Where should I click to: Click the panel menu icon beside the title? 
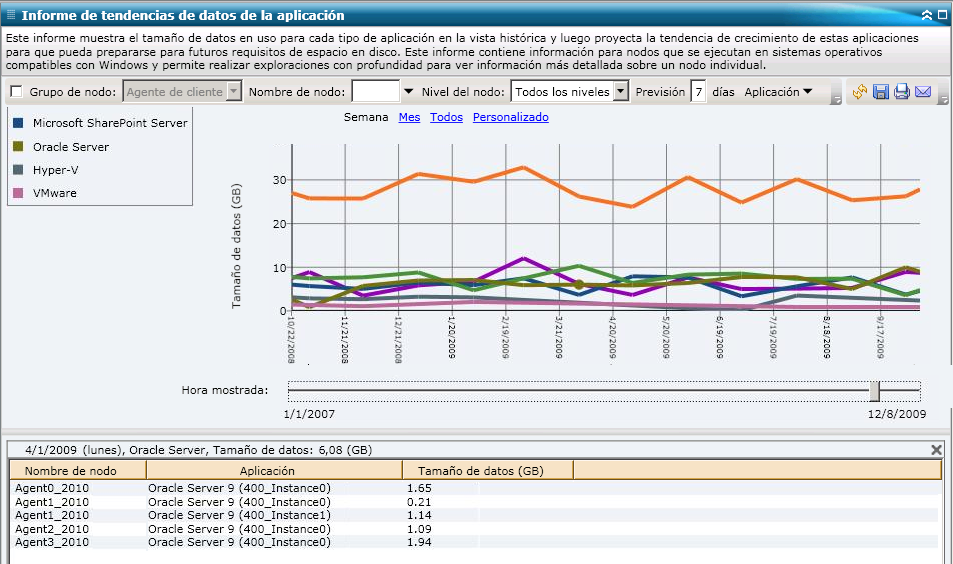coord(11,15)
